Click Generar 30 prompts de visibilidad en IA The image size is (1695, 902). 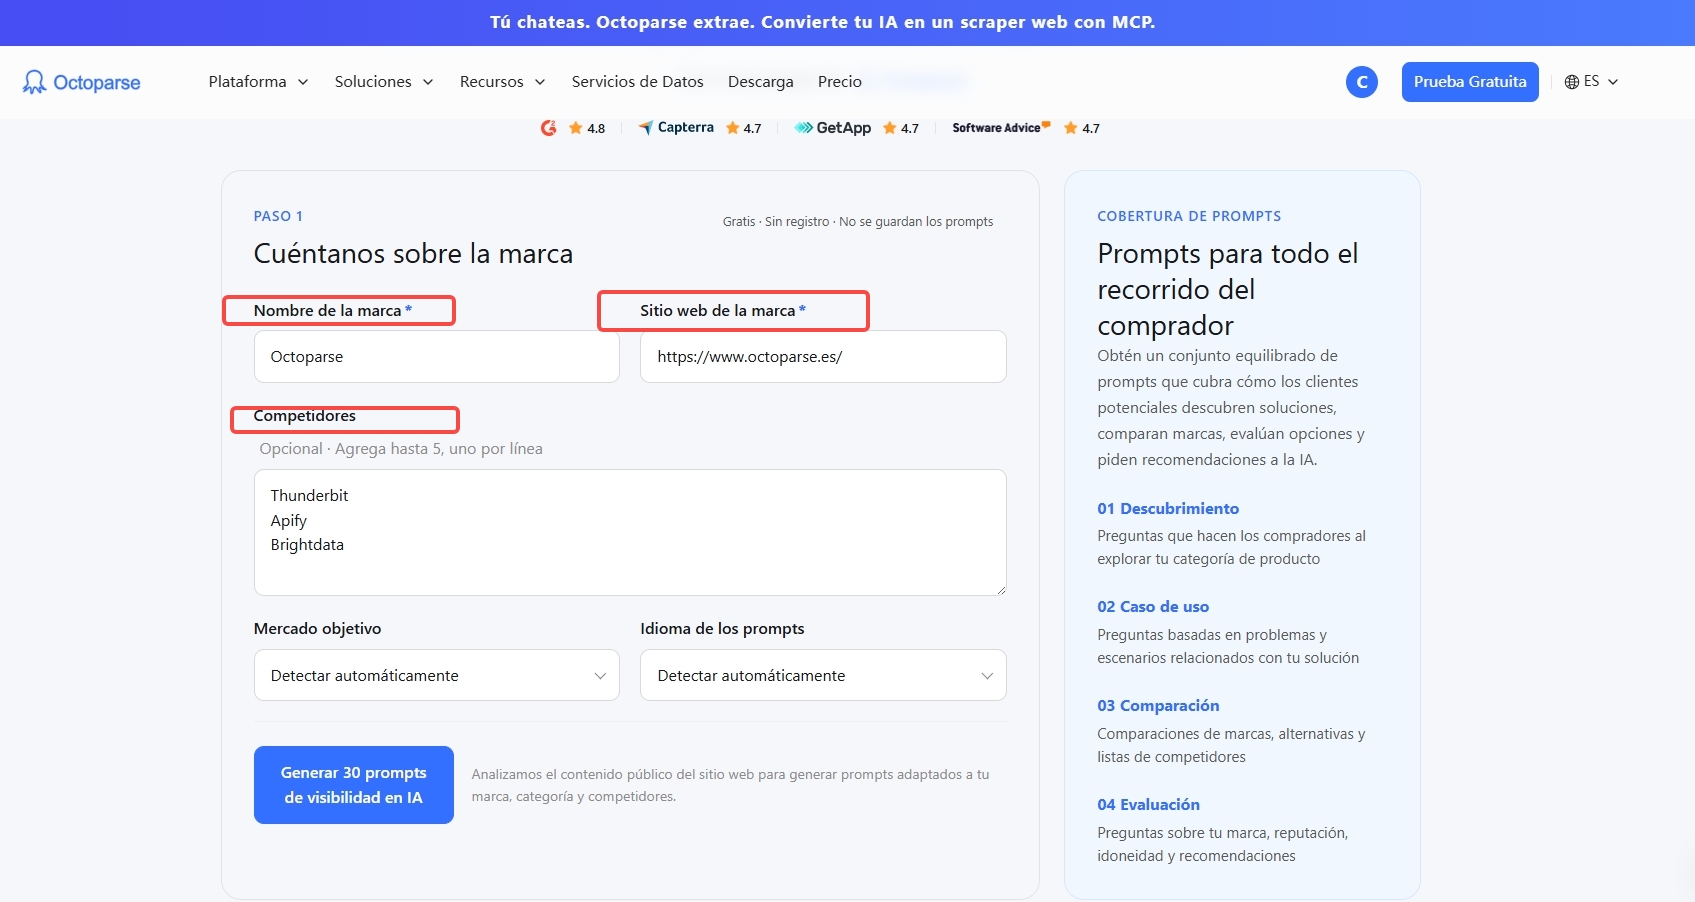click(x=354, y=785)
